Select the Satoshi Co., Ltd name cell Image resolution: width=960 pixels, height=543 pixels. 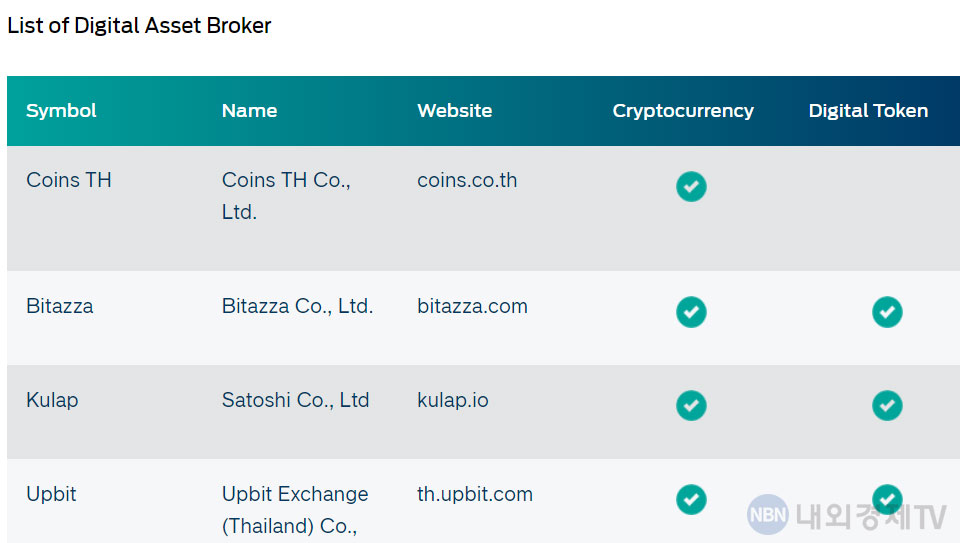295,400
